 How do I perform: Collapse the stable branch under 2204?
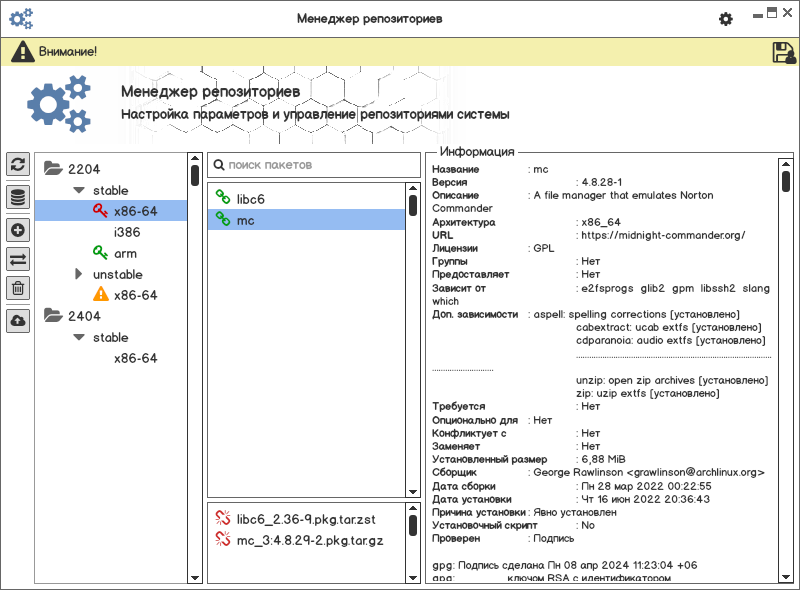pos(79,190)
